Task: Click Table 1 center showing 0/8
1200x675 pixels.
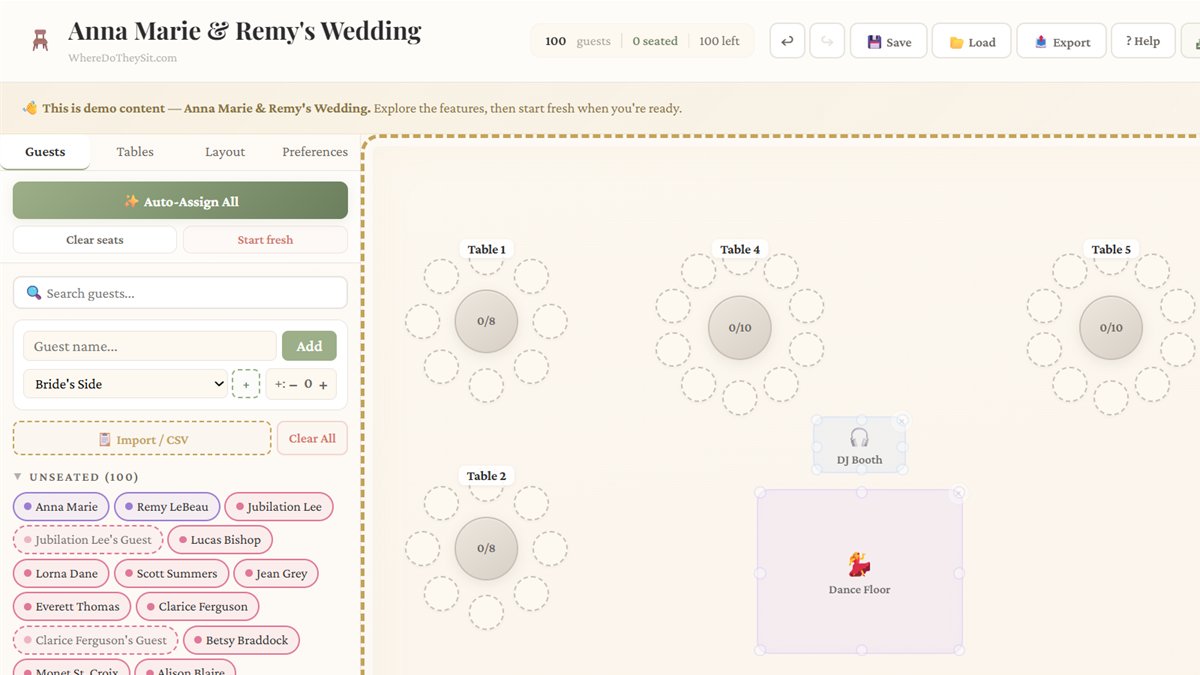Action: (x=486, y=322)
